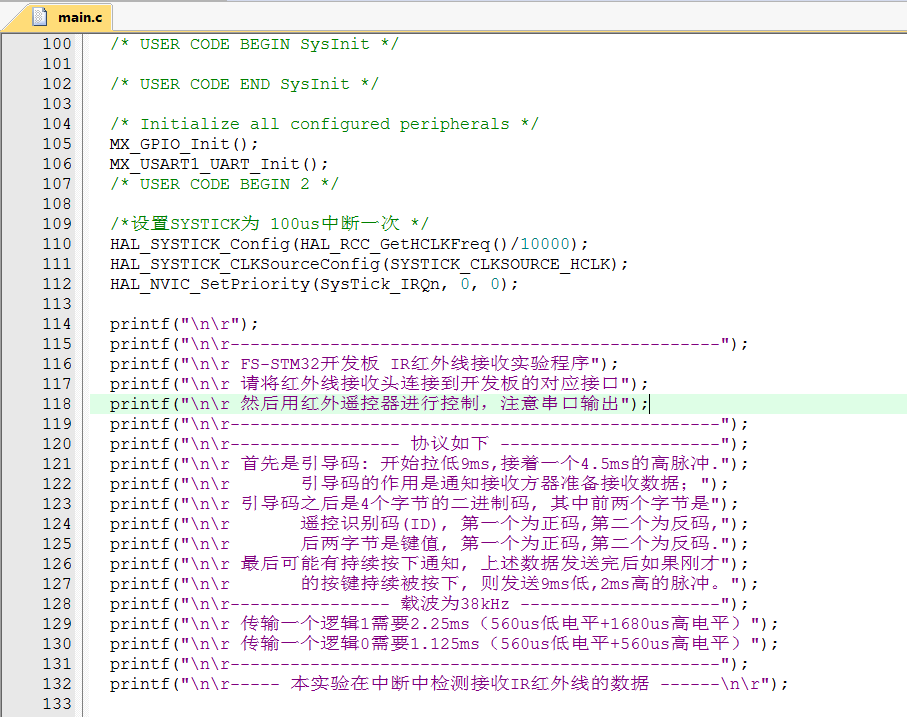
Task: Click the 2.25ms printf line
Action: 444,624
